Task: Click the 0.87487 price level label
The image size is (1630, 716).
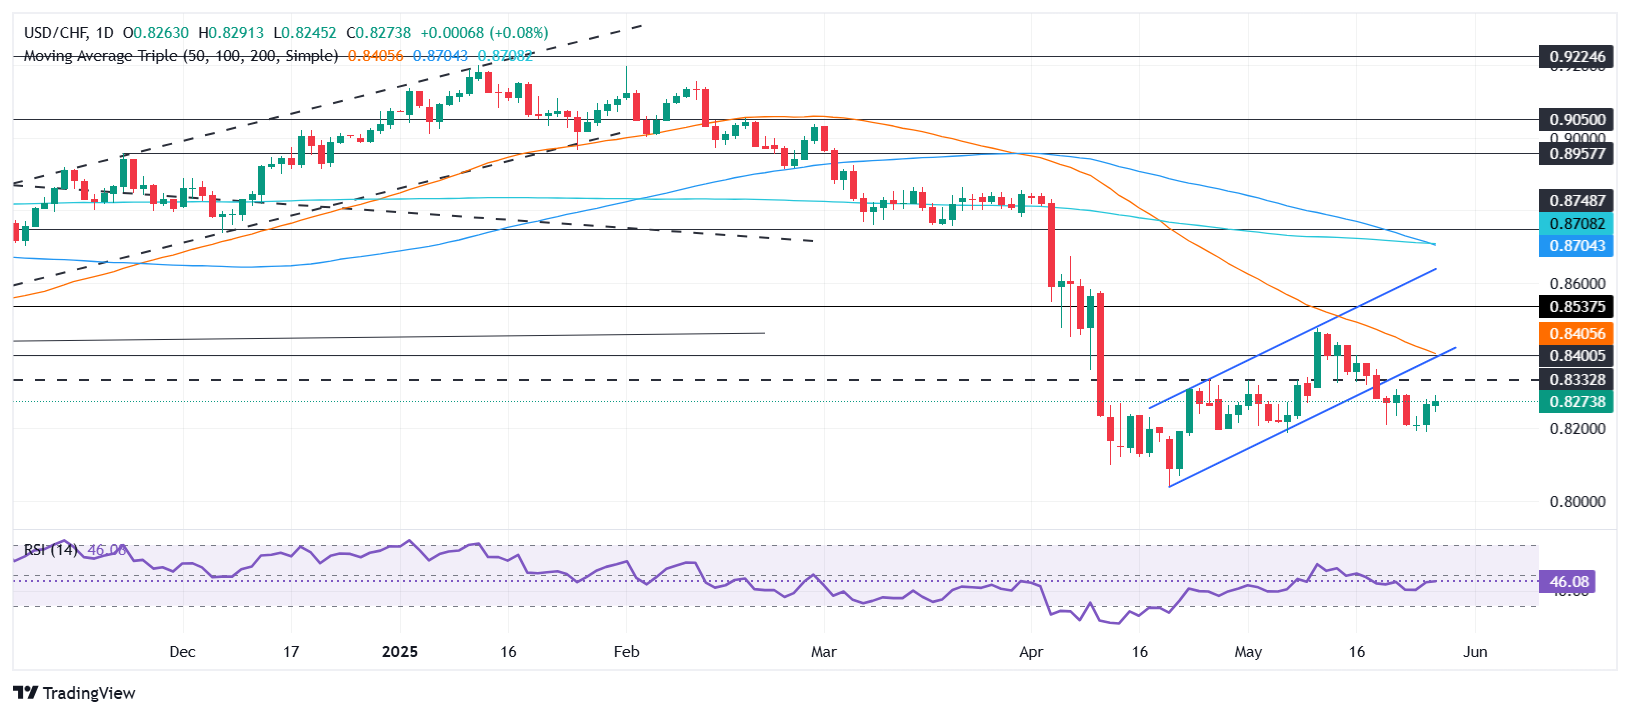Action: (x=1577, y=201)
